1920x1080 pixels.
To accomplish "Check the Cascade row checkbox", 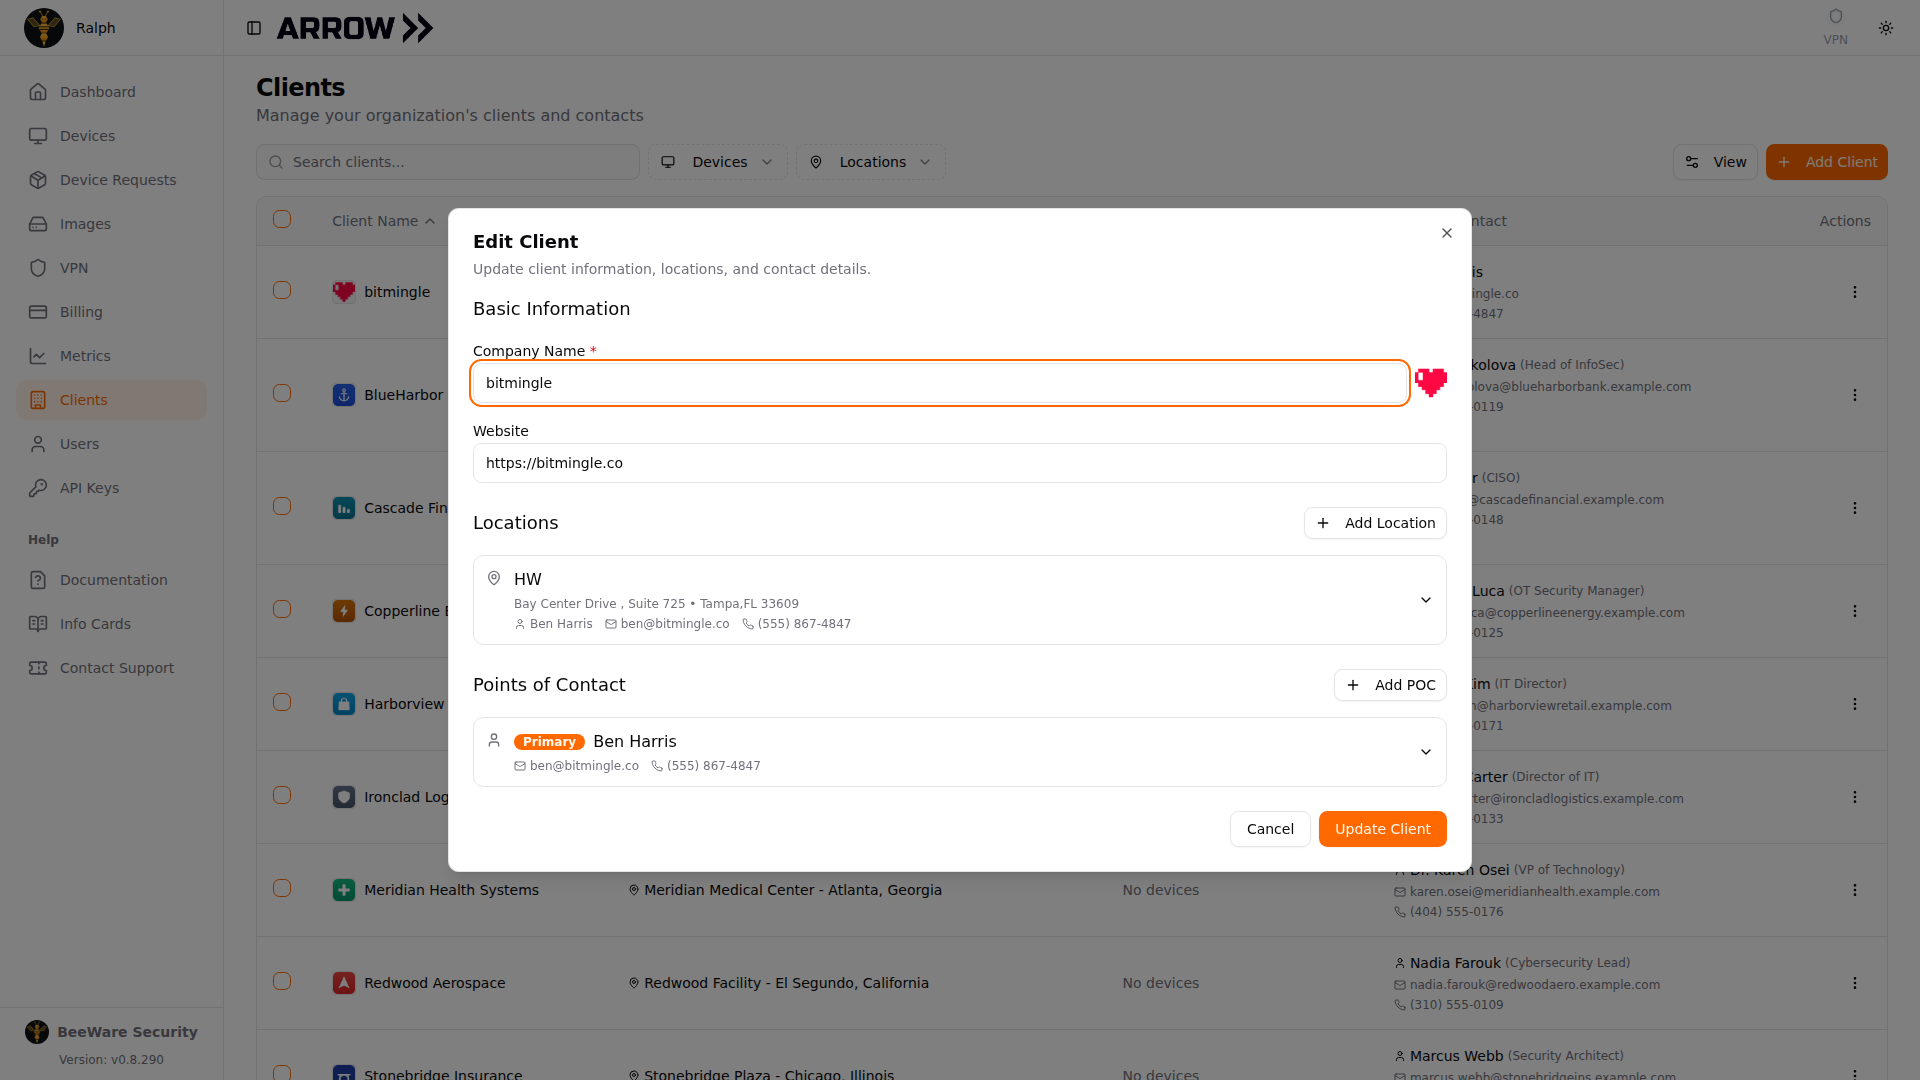I will click(x=282, y=506).
